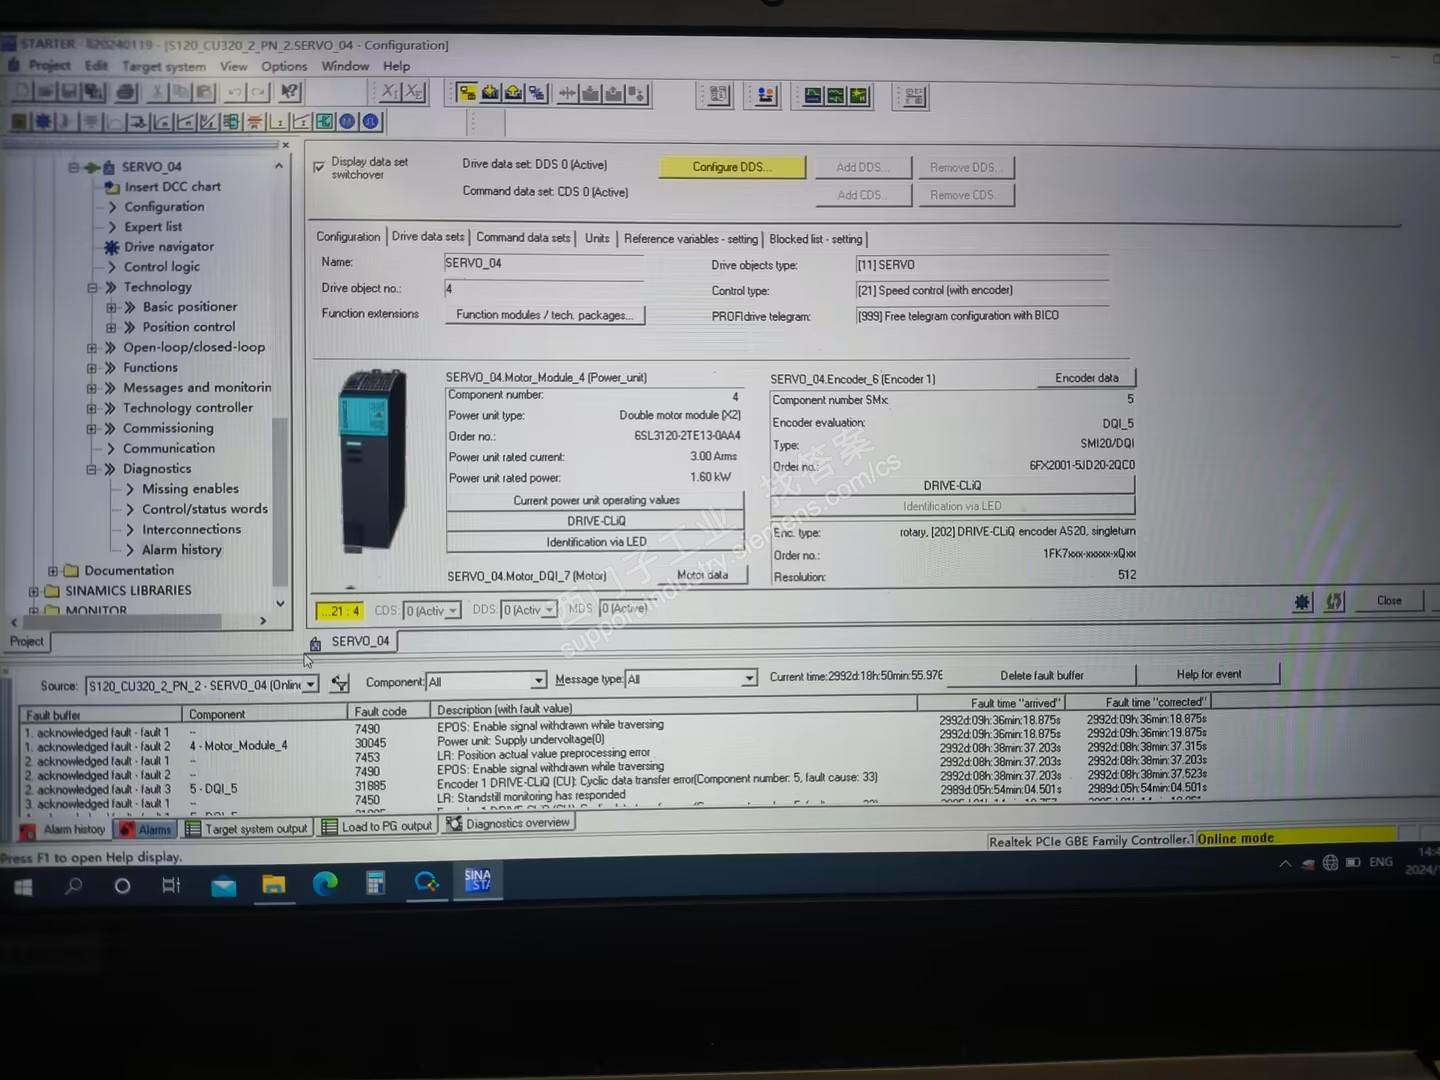This screenshot has height=1080, width=1440.
Task: Open Windows taskbar search
Action: (73, 886)
